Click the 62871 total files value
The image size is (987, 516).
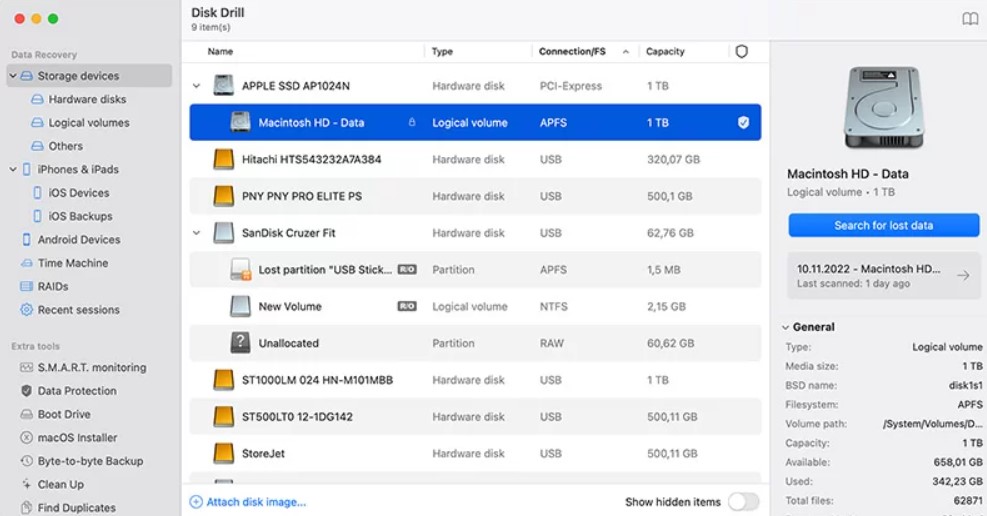pyautogui.click(x=968, y=501)
